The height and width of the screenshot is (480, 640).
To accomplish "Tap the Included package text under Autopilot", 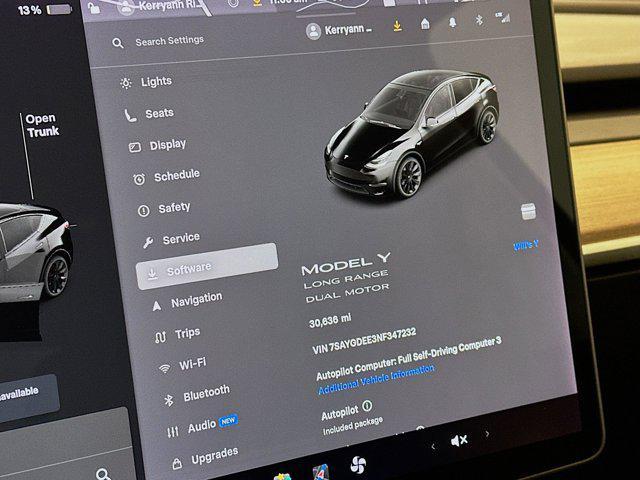I will [353, 426].
